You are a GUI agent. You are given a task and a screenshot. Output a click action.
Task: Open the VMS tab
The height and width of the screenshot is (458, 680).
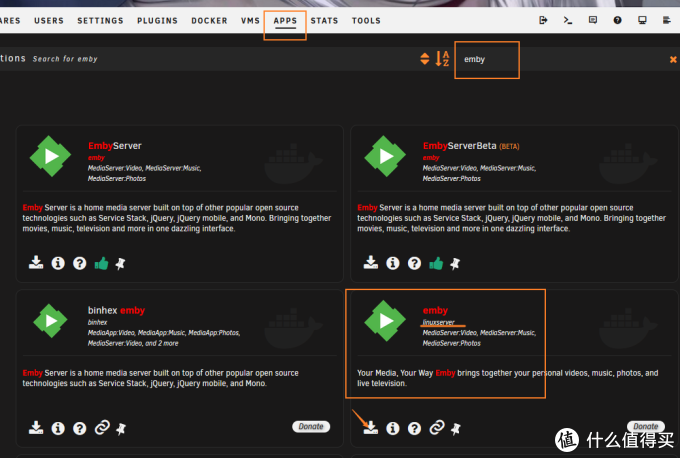250,20
